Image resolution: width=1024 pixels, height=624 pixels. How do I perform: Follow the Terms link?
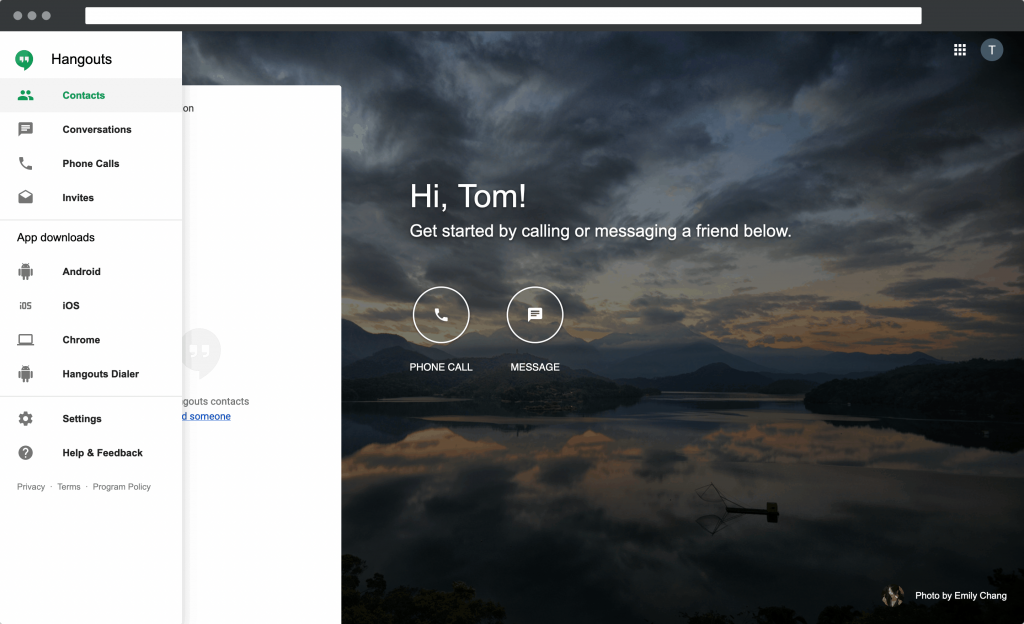click(69, 487)
